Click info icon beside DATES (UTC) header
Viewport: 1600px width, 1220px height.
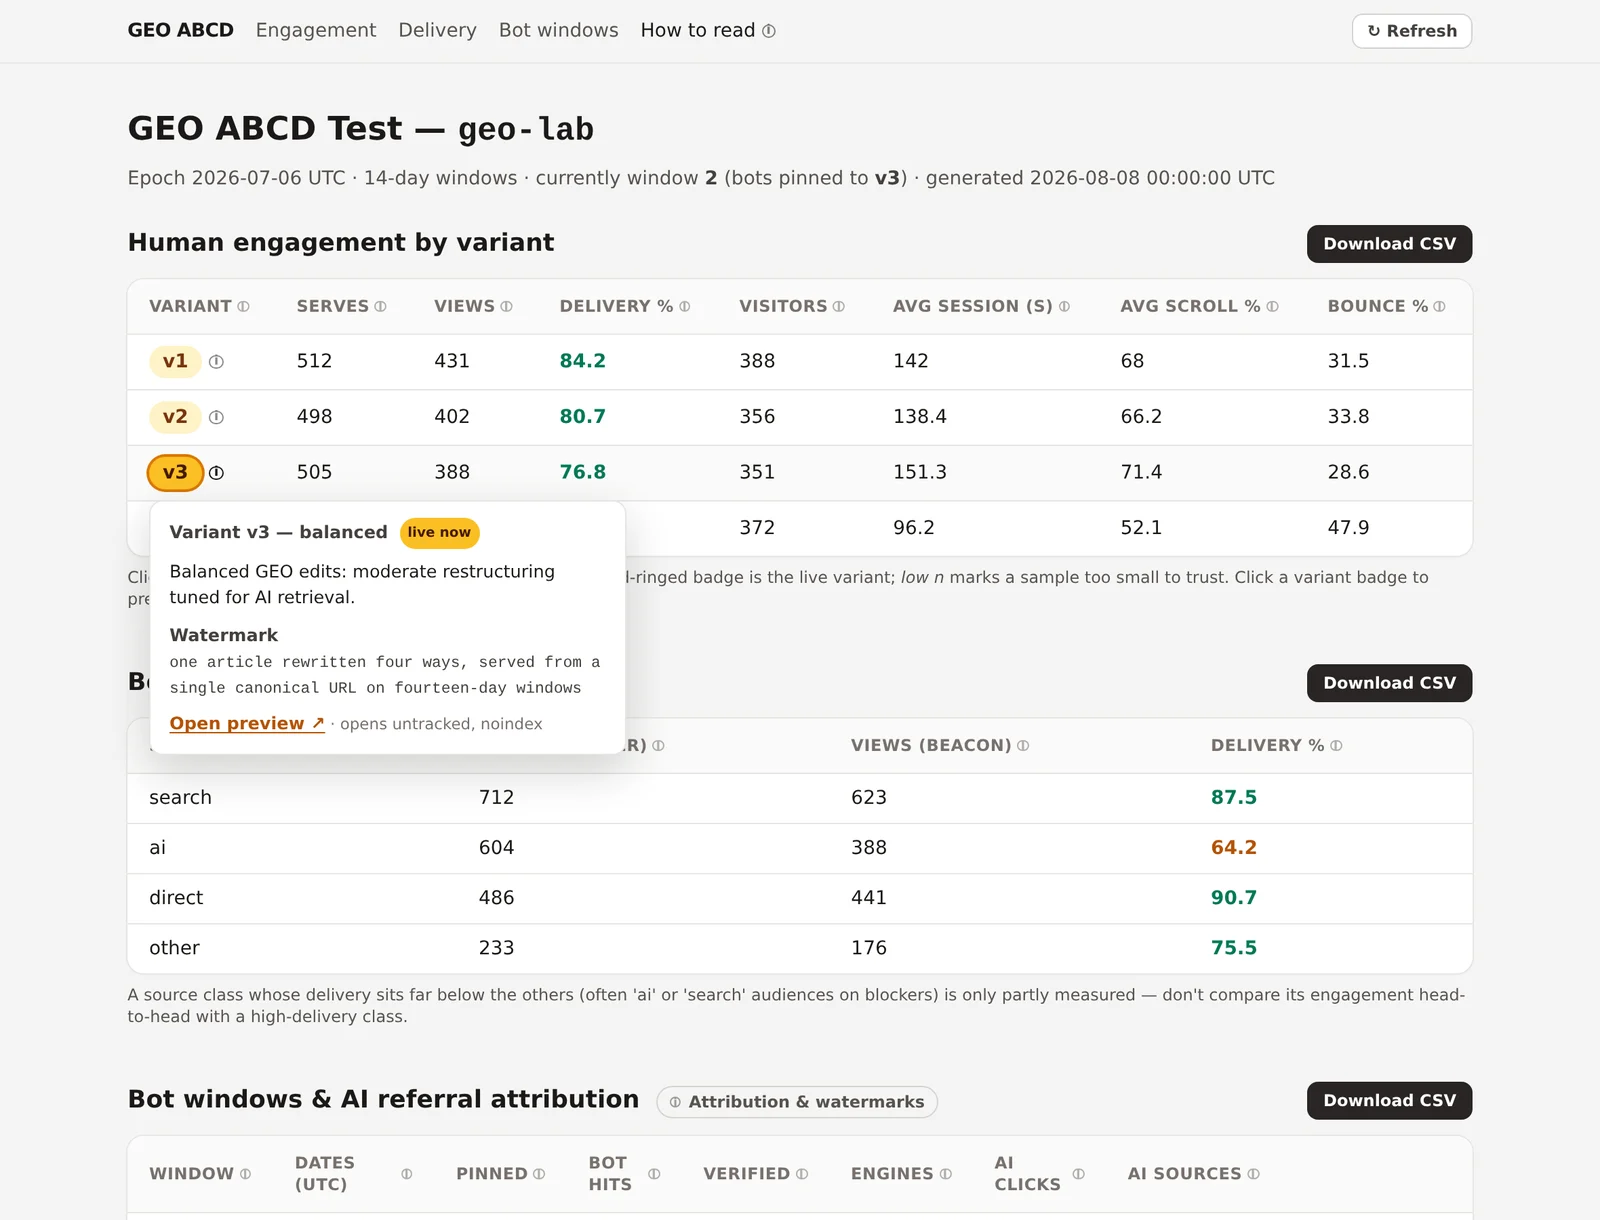[x=406, y=1174]
